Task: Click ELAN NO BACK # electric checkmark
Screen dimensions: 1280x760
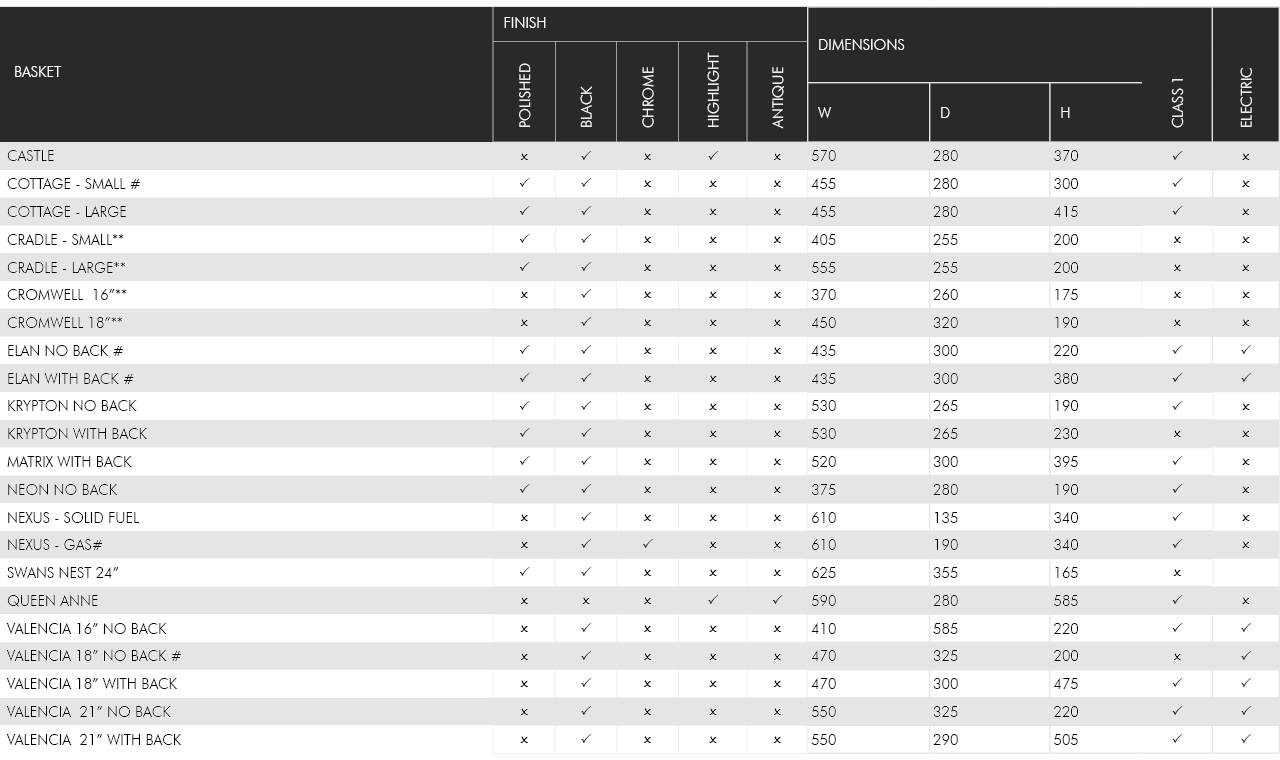Action: coord(1245,351)
